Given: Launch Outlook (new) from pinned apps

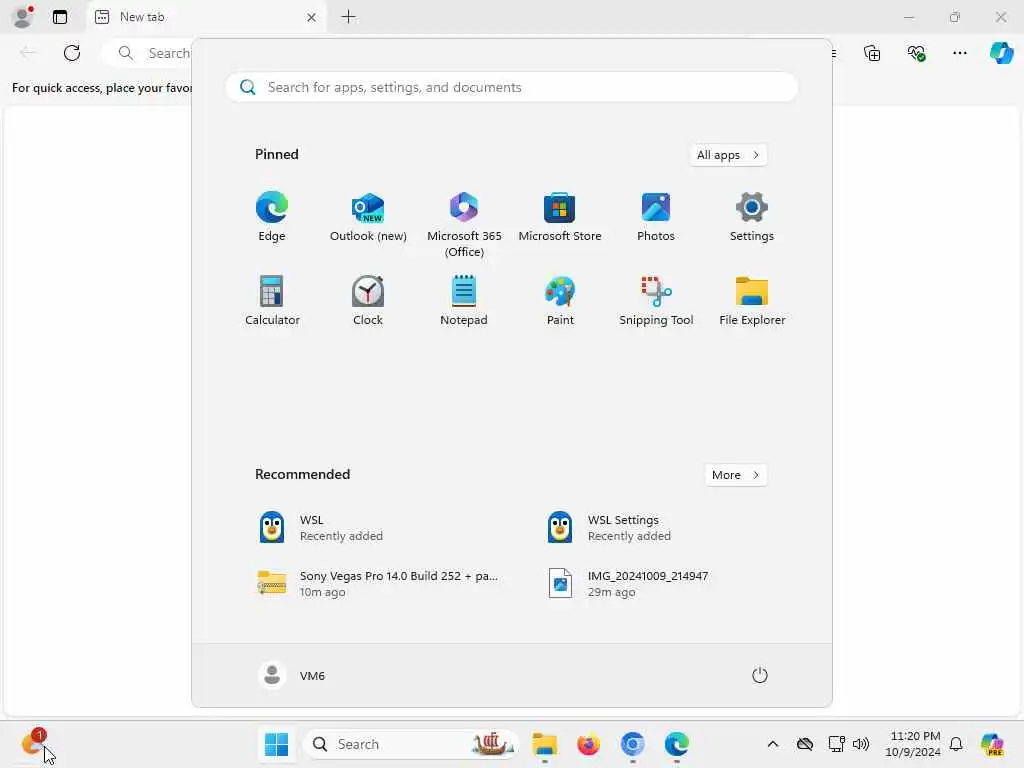Looking at the screenshot, I should (368, 217).
